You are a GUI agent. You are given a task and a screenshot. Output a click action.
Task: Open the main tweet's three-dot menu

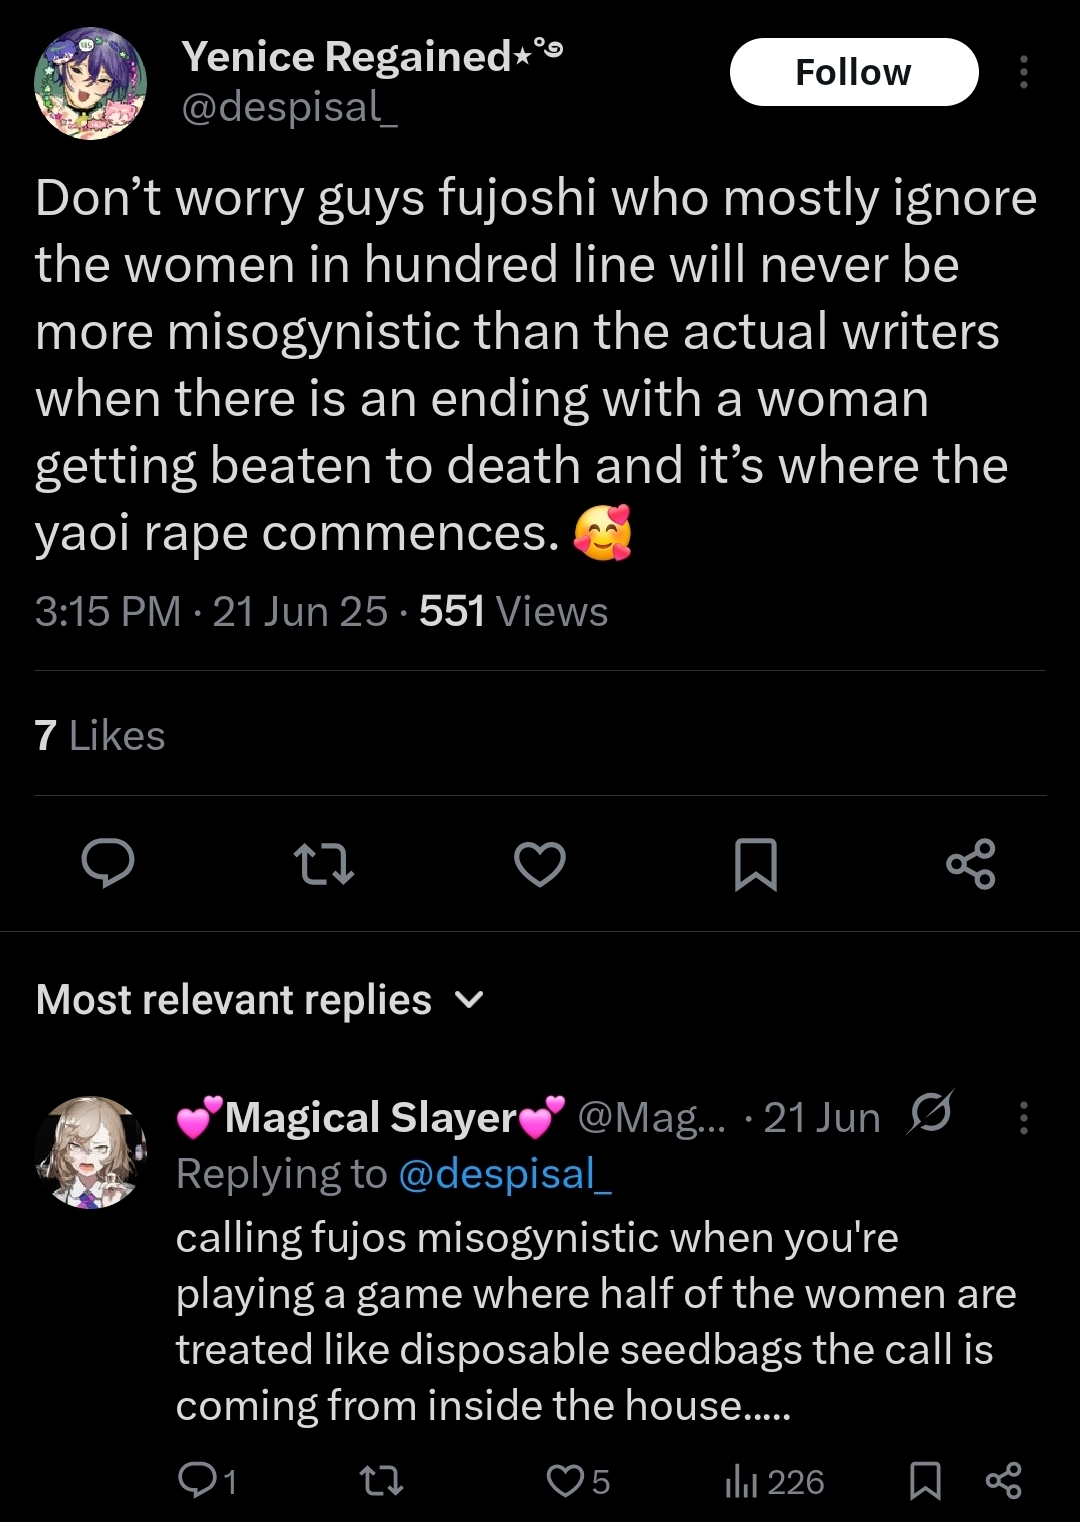pos(1023,72)
